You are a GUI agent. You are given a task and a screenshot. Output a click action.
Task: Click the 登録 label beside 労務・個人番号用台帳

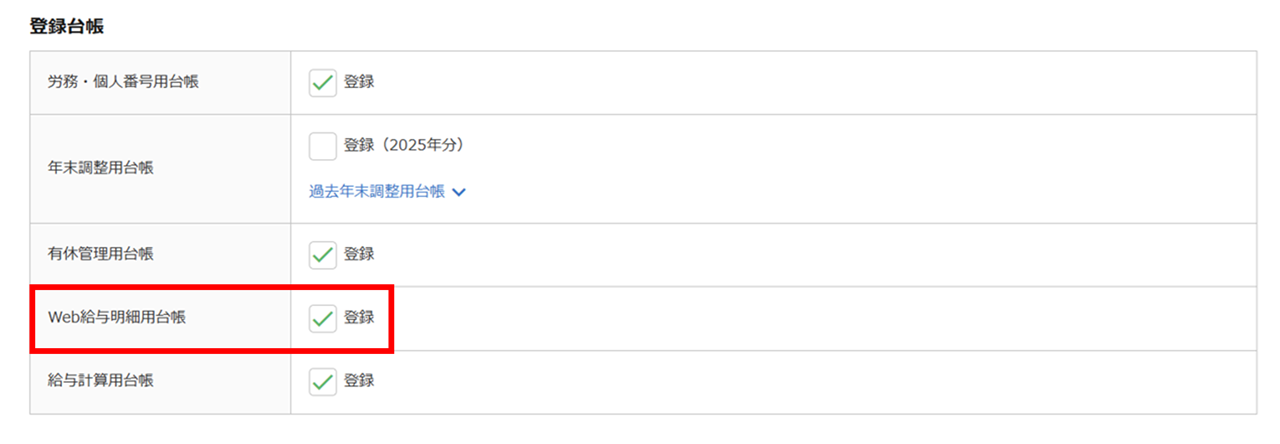tap(359, 82)
